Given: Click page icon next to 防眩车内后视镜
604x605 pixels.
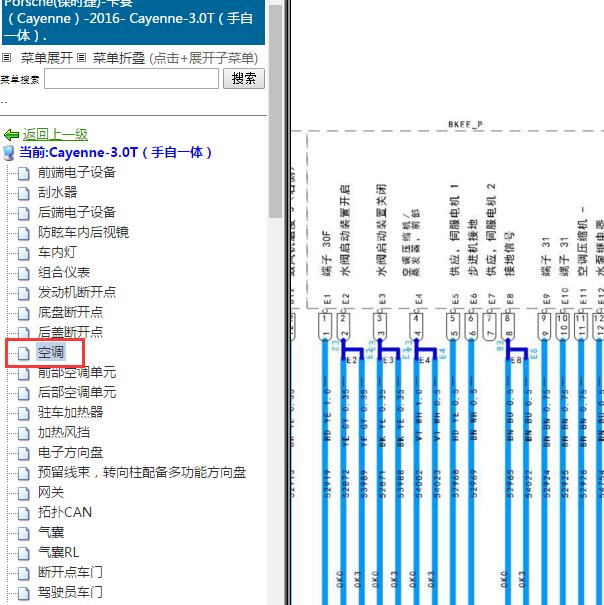Looking at the screenshot, I should (24, 233).
